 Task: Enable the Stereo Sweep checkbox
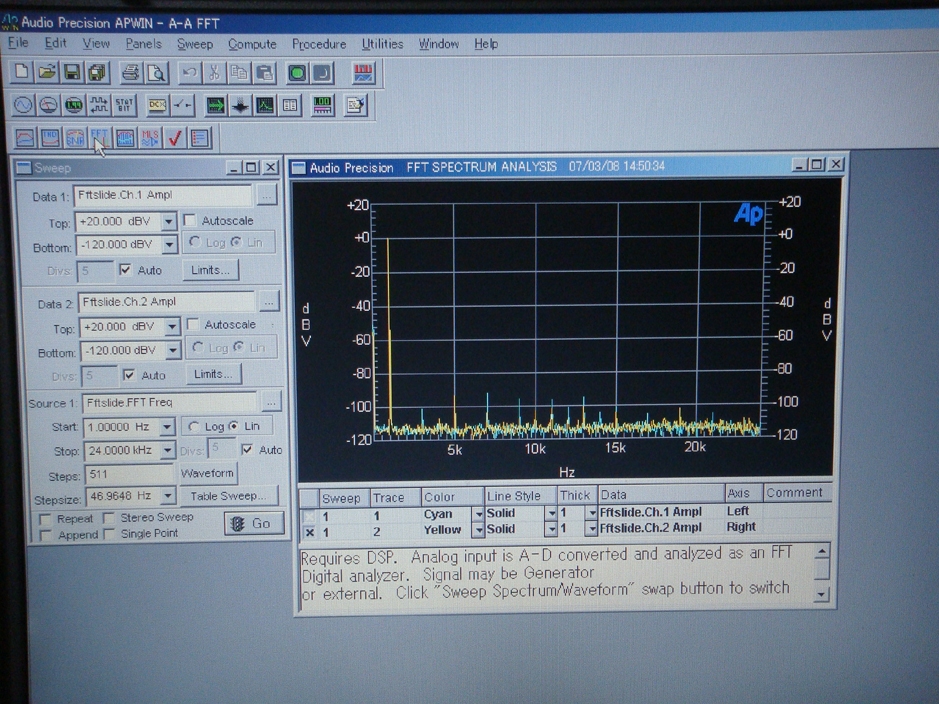pyautogui.click(x=108, y=517)
